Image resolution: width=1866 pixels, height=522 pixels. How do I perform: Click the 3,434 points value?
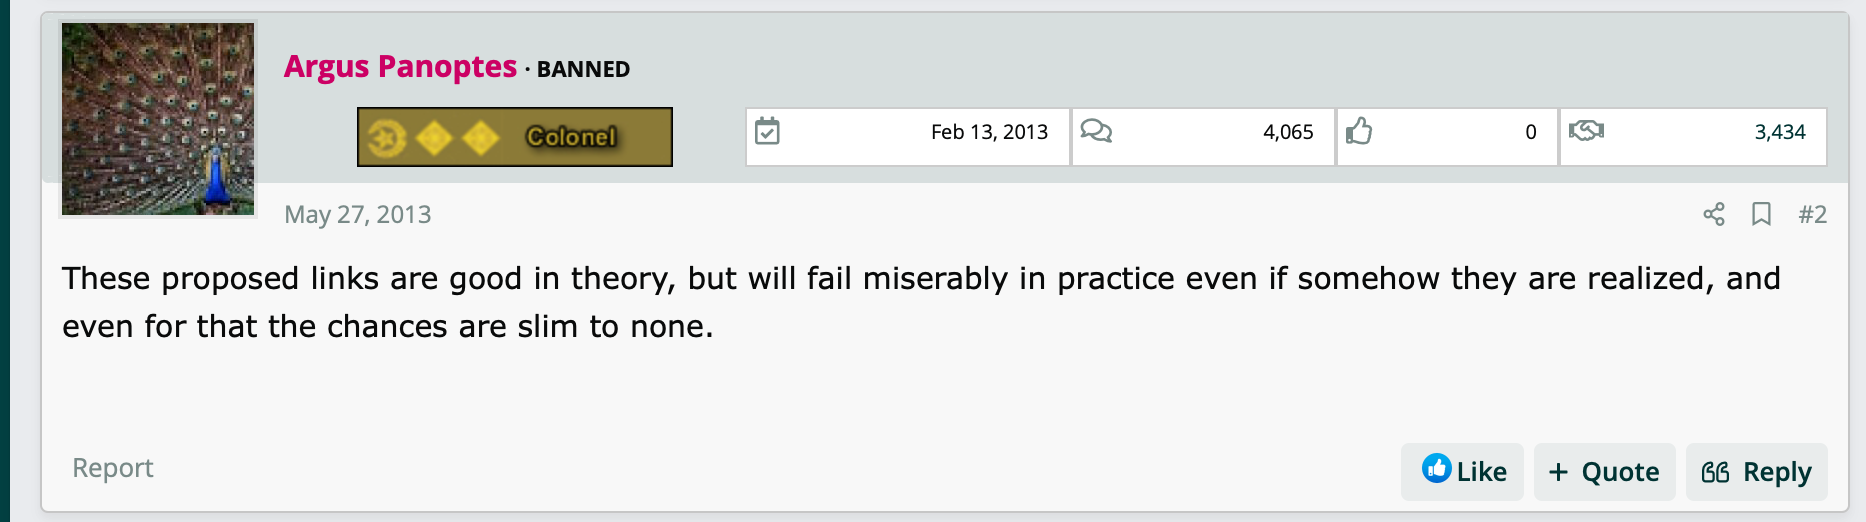pyautogui.click(x=1780, y=132)
